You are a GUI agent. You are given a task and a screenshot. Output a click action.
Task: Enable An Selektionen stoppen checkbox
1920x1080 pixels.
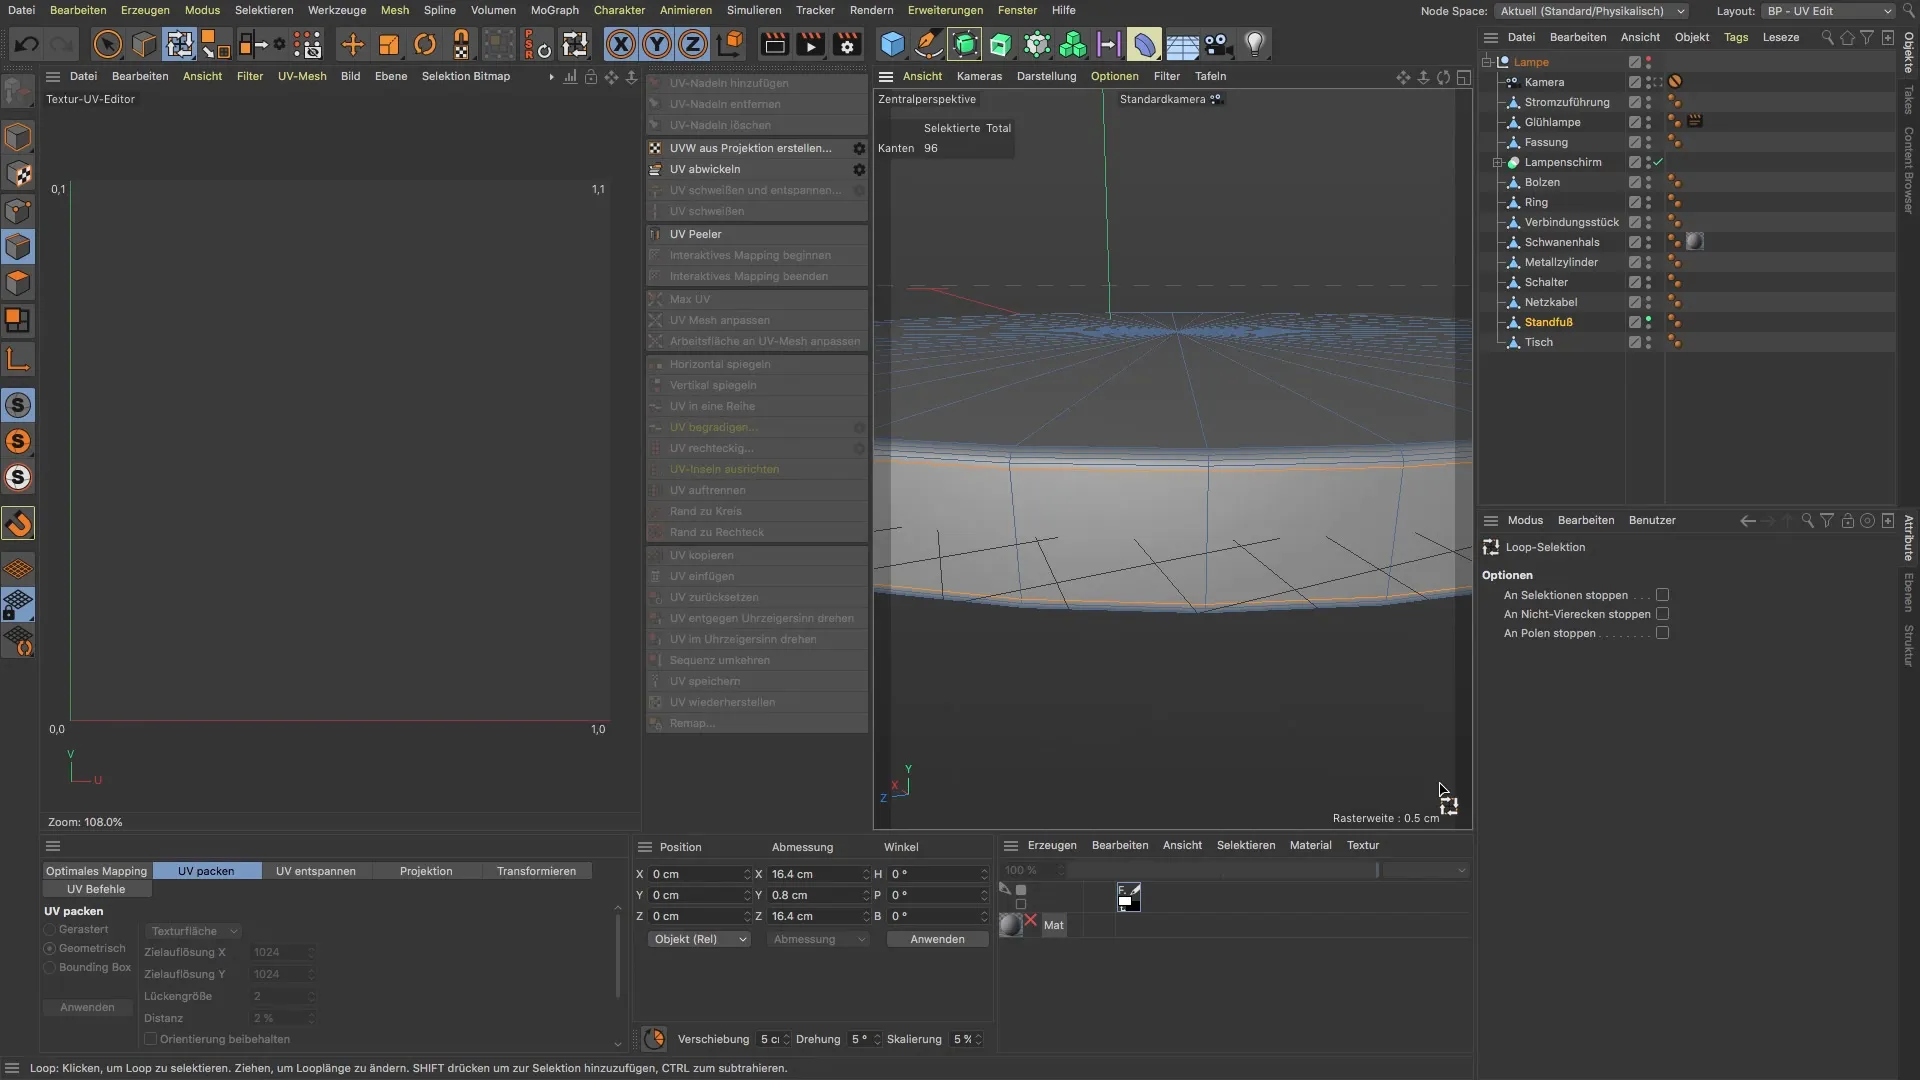click(x=1662, y=595)
